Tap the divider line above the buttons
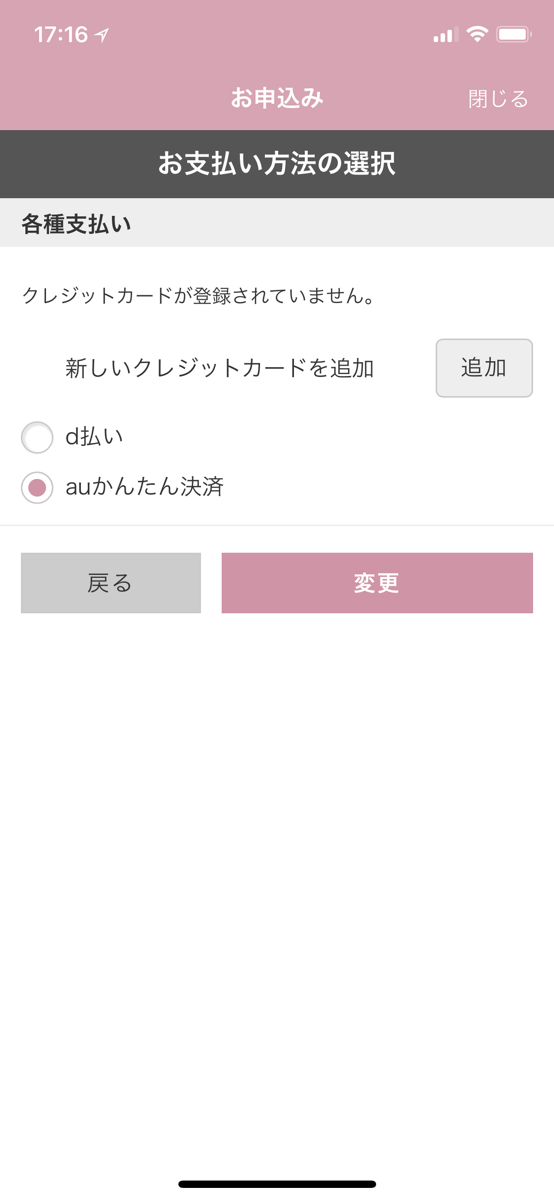554x1200 pixels. [277, 525]
